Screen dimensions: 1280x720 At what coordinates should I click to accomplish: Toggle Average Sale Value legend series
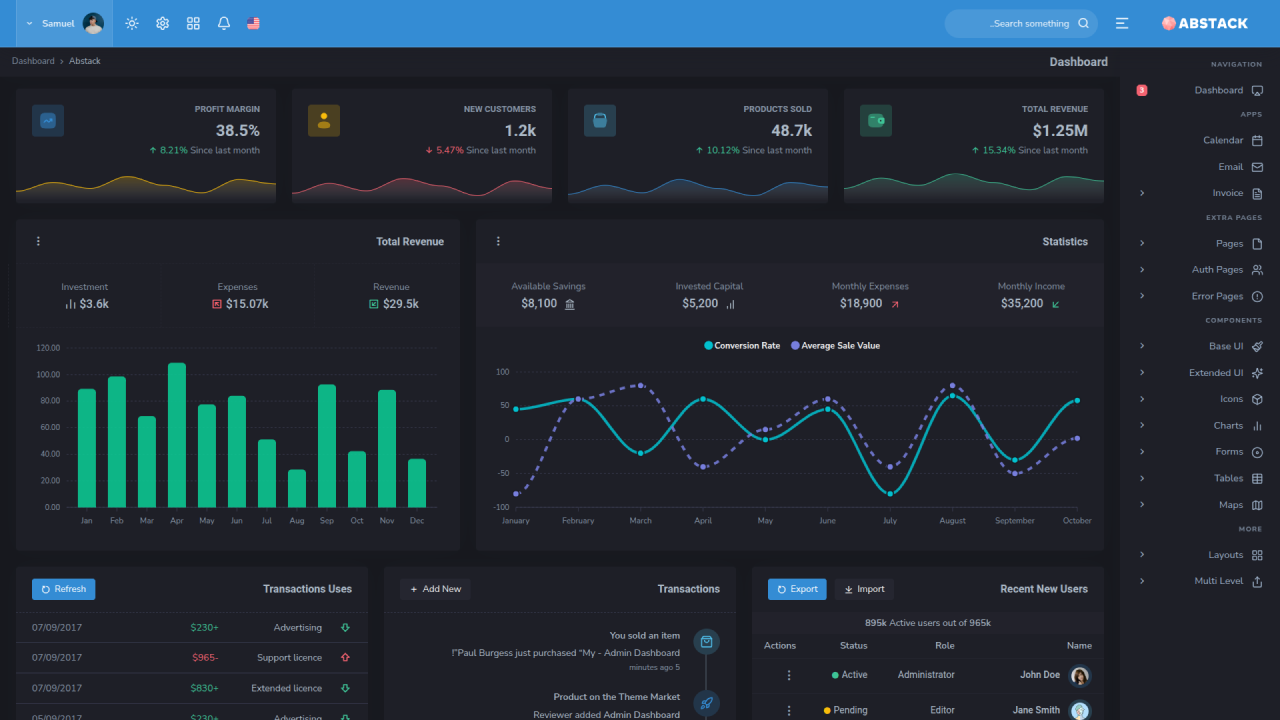(x=836, y=345)
